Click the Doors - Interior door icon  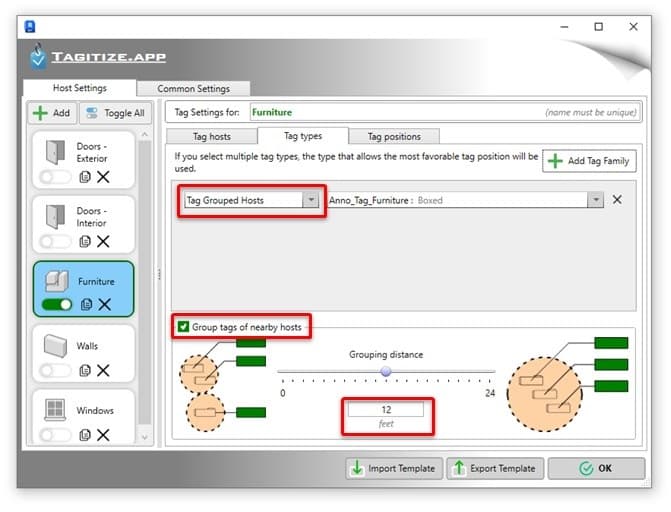pos(56,217)
